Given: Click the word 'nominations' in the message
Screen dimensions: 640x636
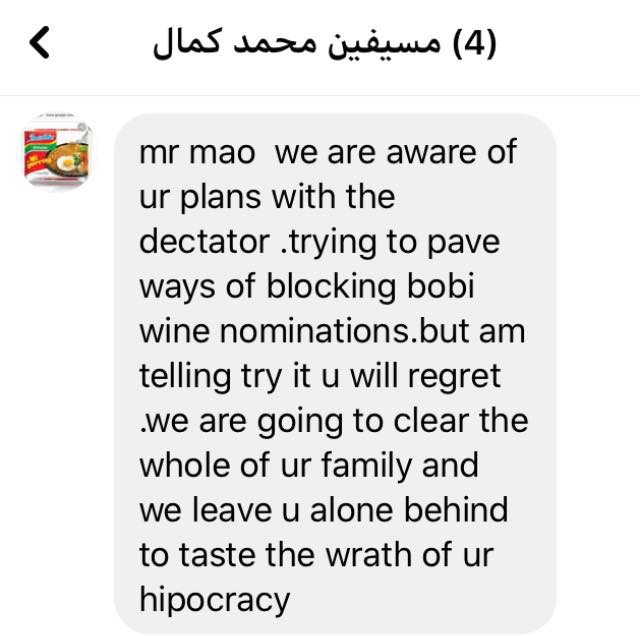Looking at the screenshot, I should [315, 331].
